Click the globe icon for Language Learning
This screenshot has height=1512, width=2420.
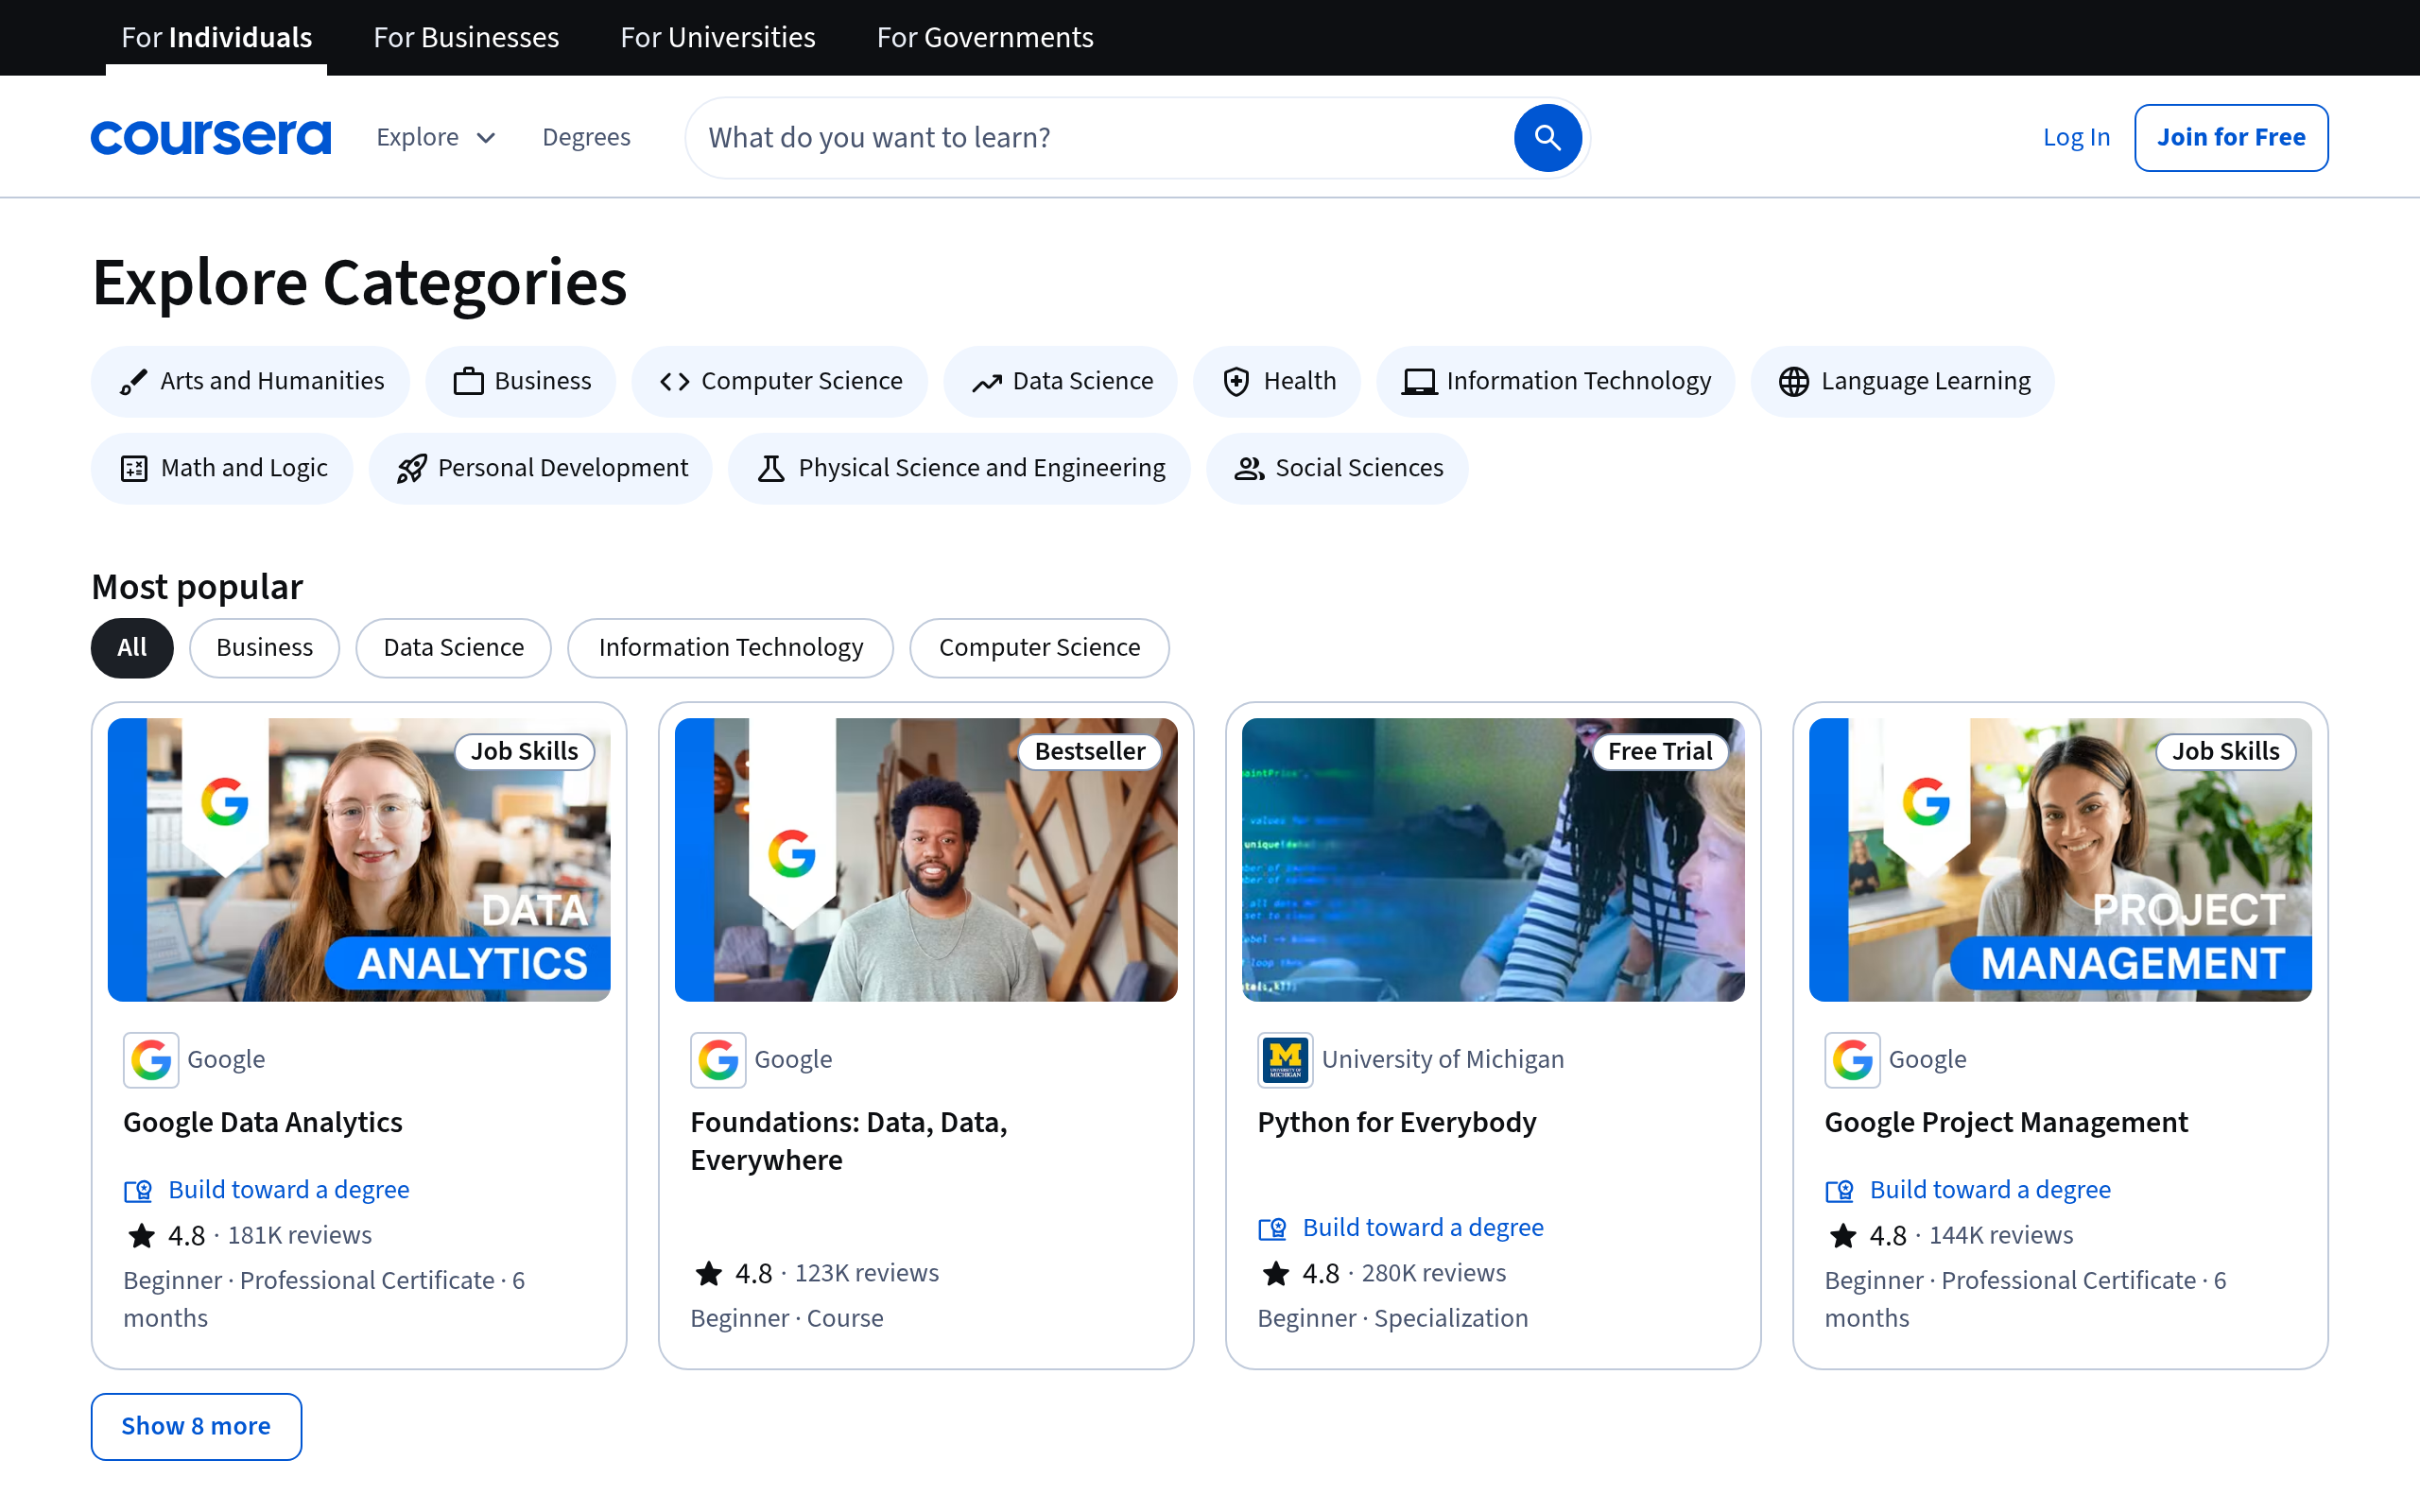click(x=1794, y=382)
